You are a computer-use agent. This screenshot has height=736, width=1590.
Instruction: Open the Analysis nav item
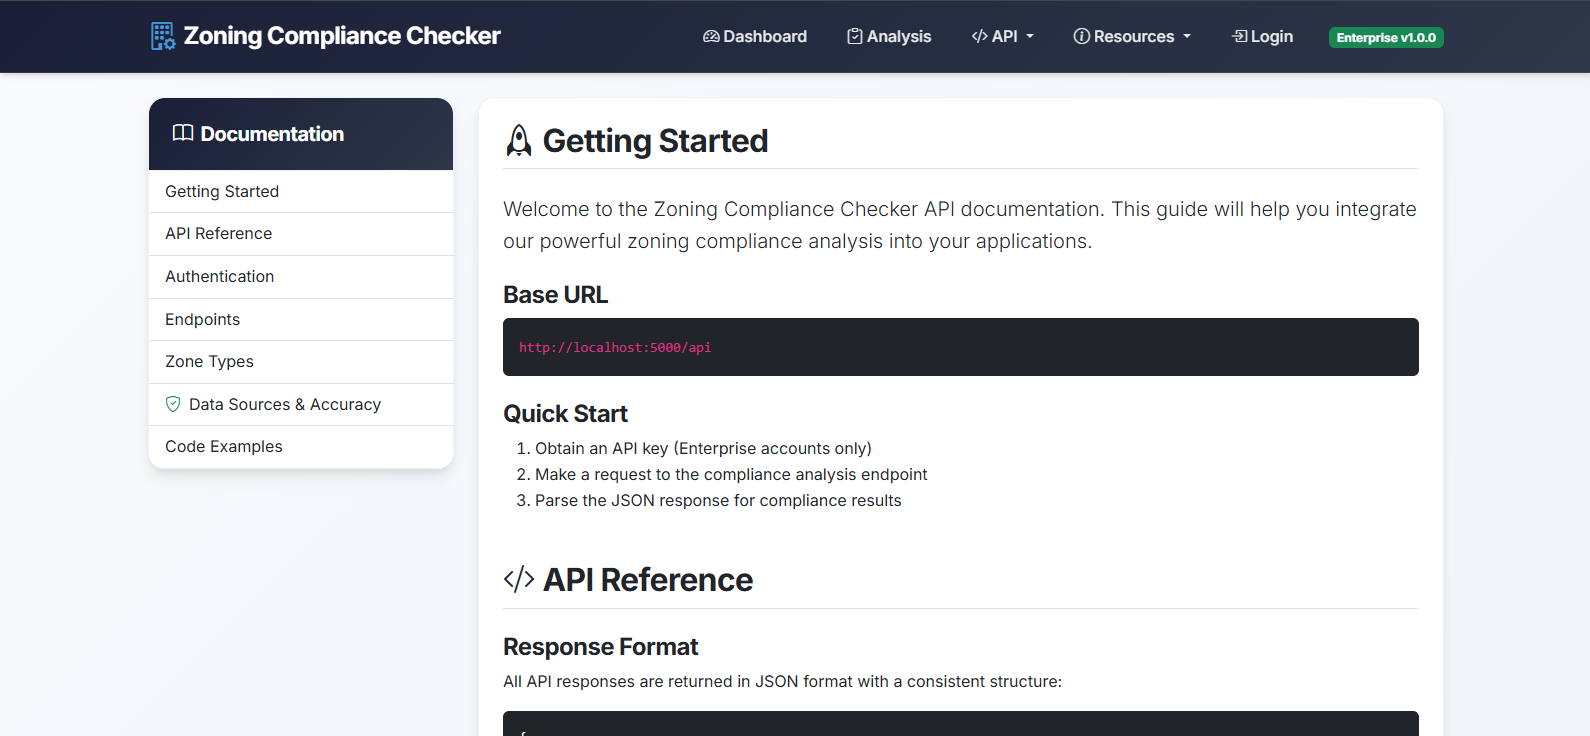889,36
